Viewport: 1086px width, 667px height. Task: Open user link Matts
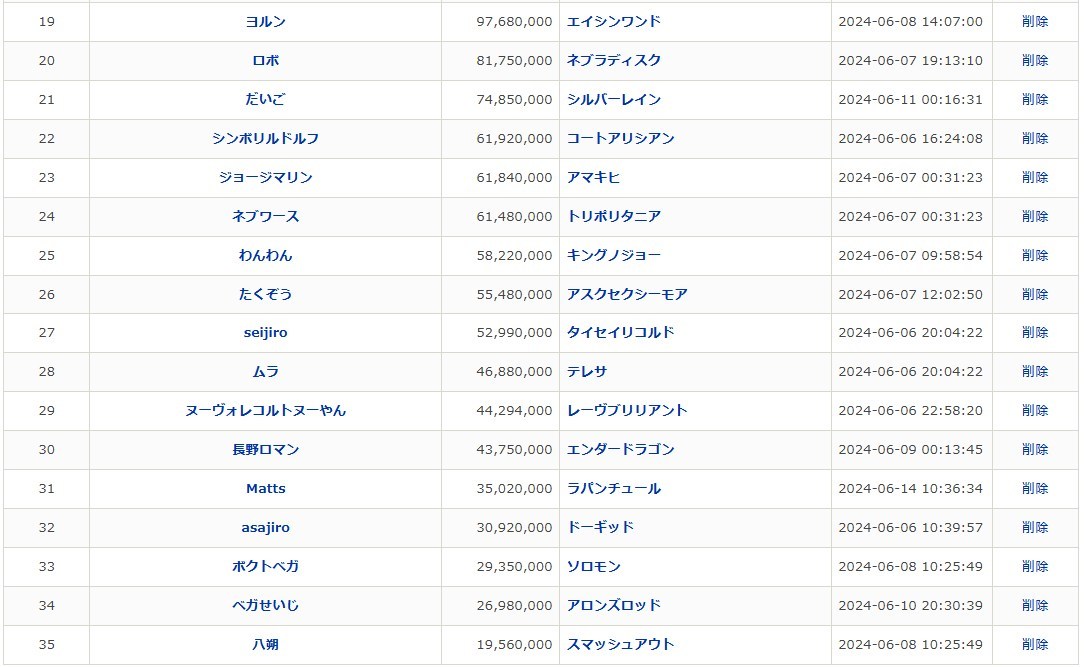pyautogui.click(x=265, y=488)
